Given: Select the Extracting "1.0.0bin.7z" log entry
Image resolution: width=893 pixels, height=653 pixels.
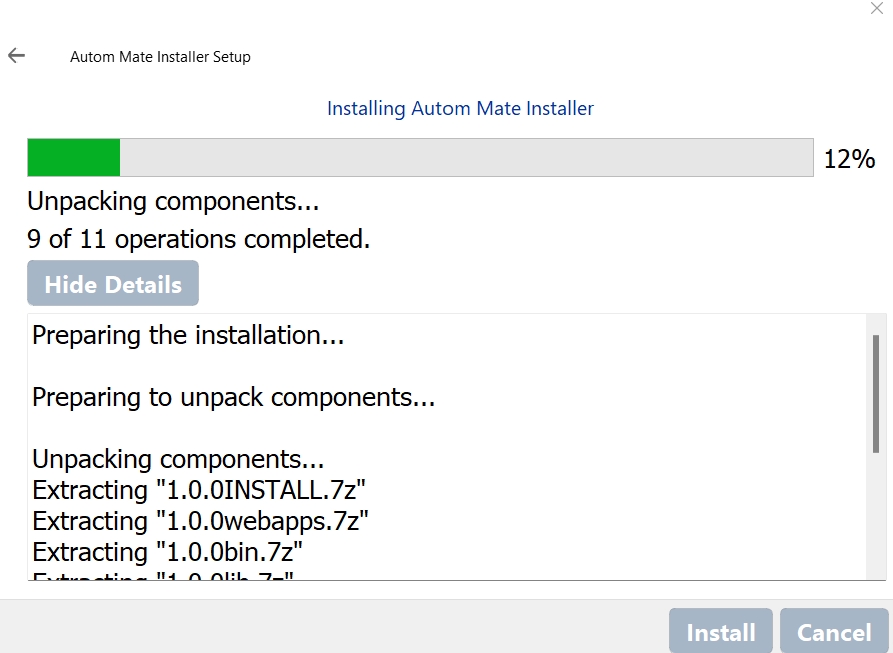Looking at the screenshot, I should click(x=167, y=553).
